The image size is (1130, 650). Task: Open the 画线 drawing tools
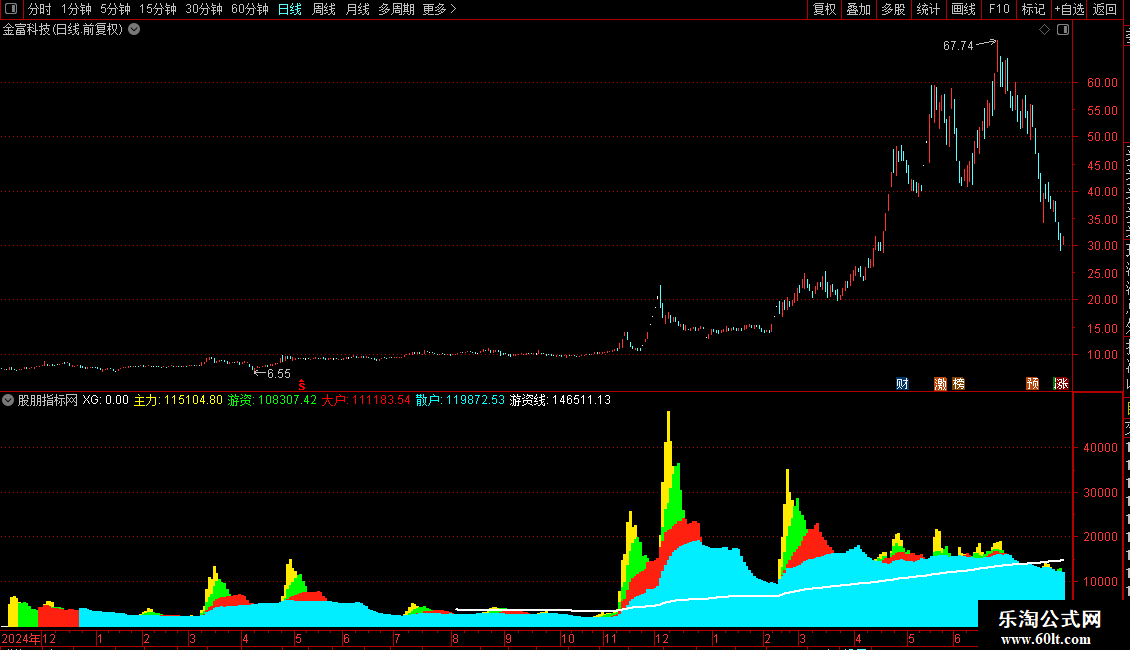964,9
